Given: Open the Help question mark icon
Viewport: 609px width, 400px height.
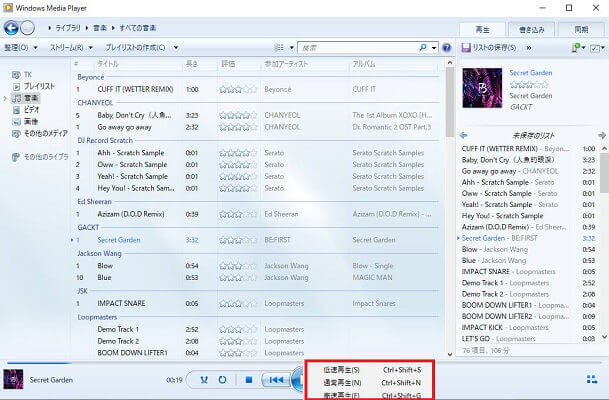Looking at the screenshot, I should coord(447,48).
